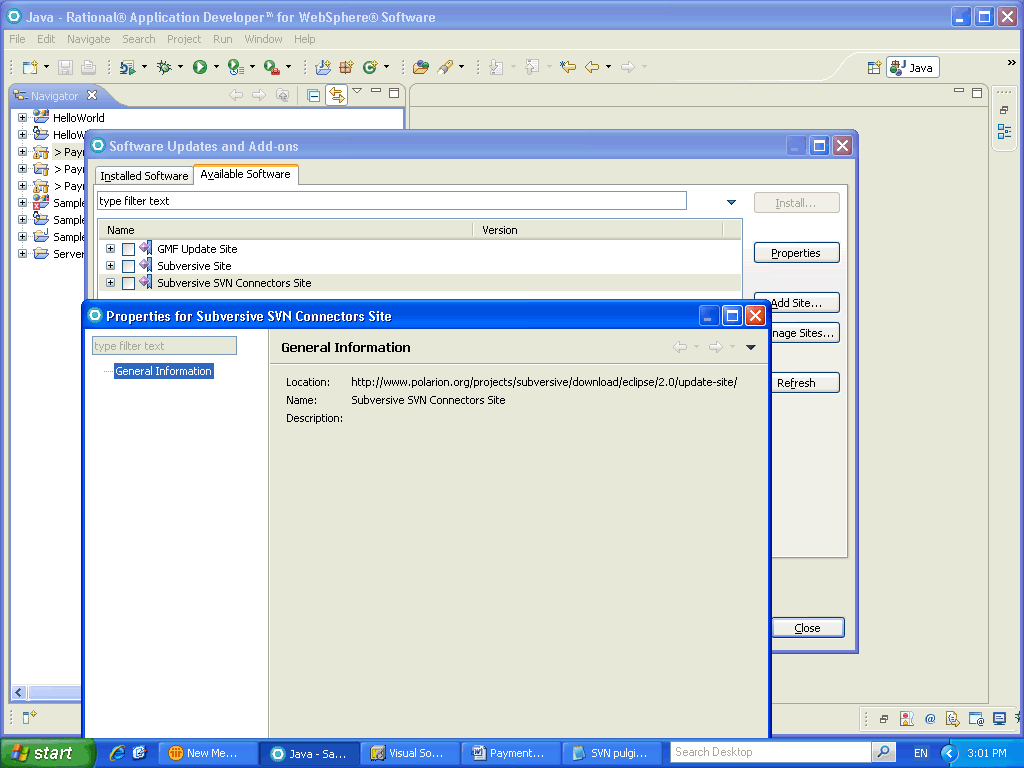Click the Debug bug icon
Image resolution: width=1024 pixels, height=768 pixels.
(x=164, y=67)
